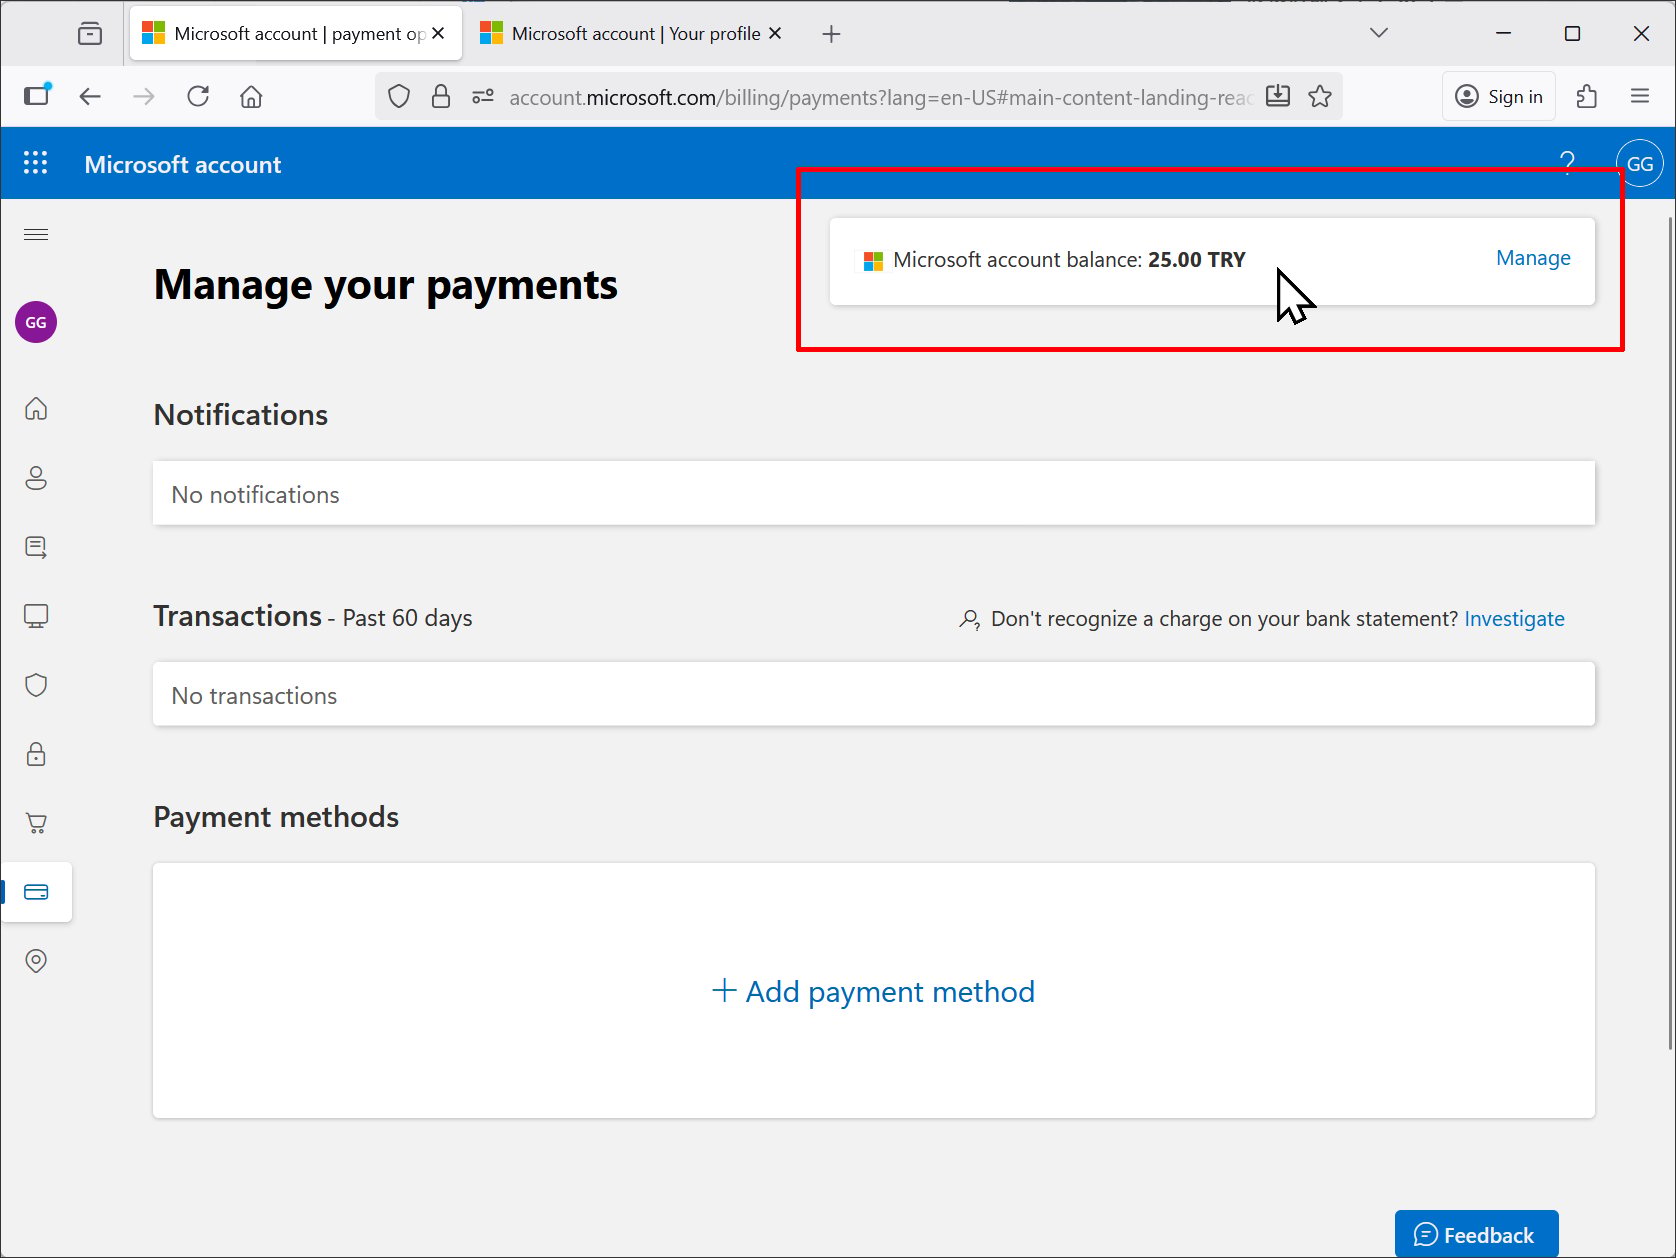Open site permissions icon in address bar
The width and height of the screenshot is (1676, 1258).
[483, 97]
